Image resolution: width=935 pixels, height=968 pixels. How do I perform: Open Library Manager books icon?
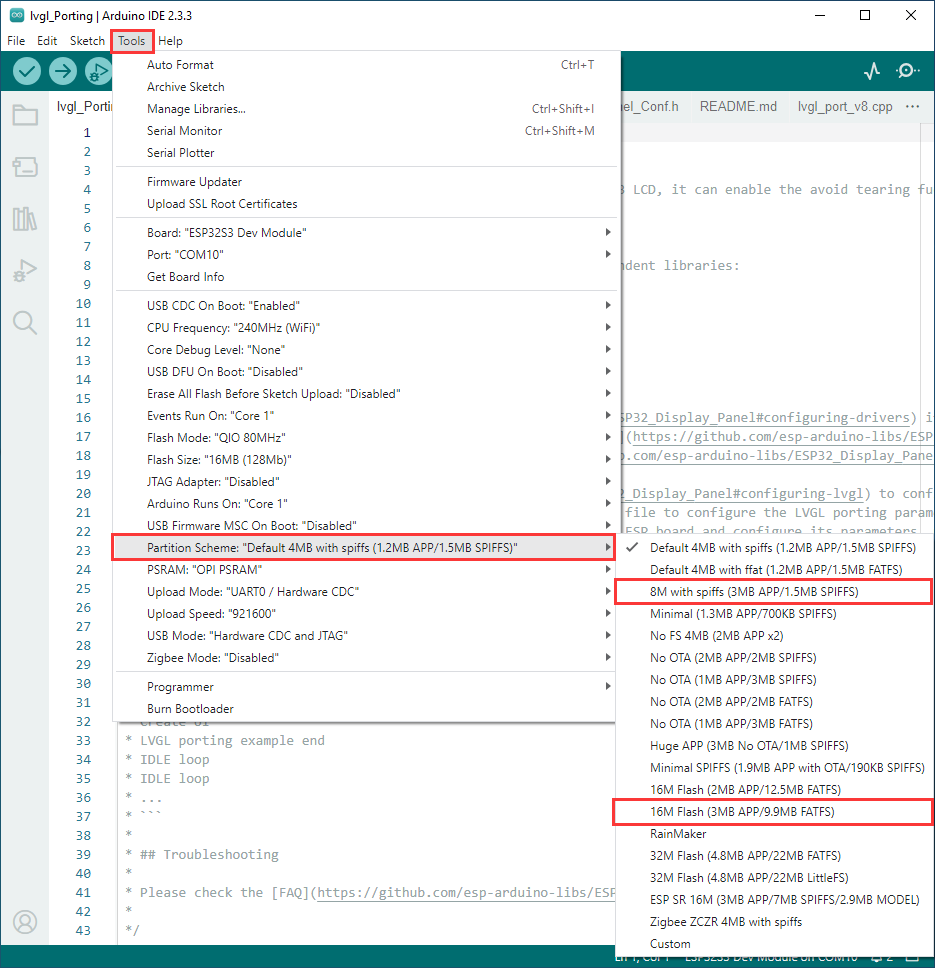point(25,219)
